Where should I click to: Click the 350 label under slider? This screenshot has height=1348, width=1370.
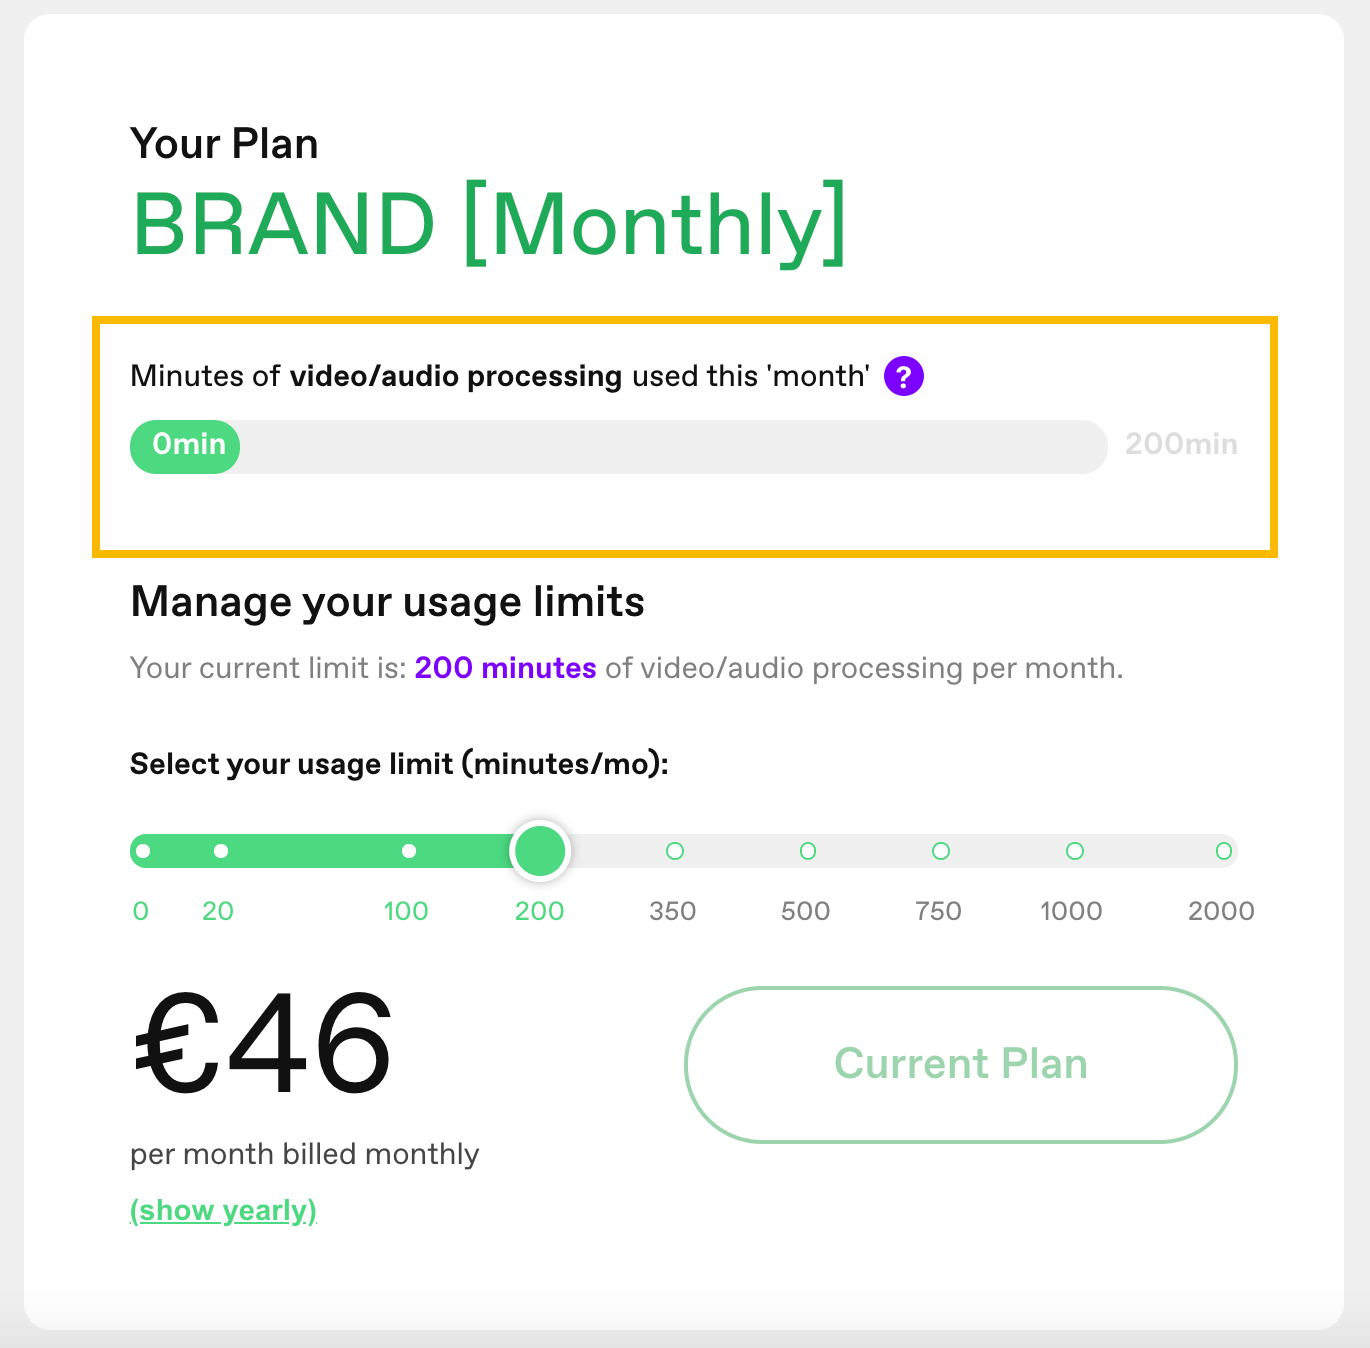[673, 911]
